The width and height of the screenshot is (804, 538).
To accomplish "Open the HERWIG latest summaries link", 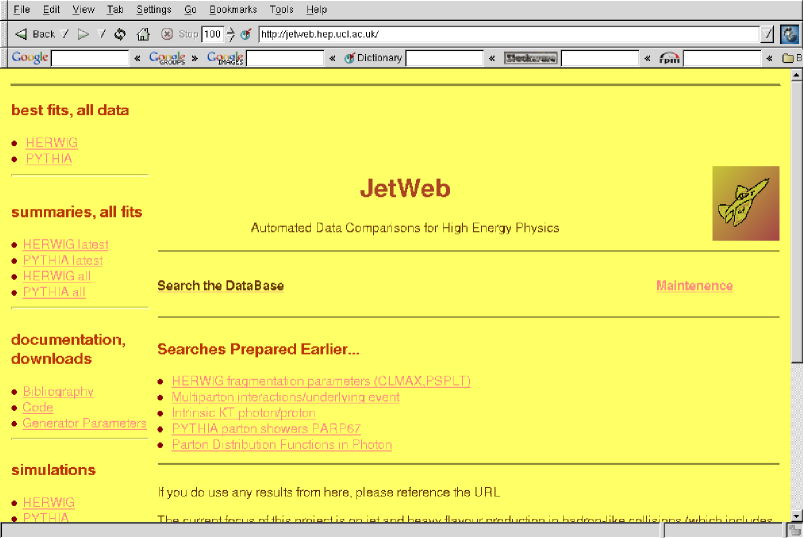I will [x=66, y=244].
